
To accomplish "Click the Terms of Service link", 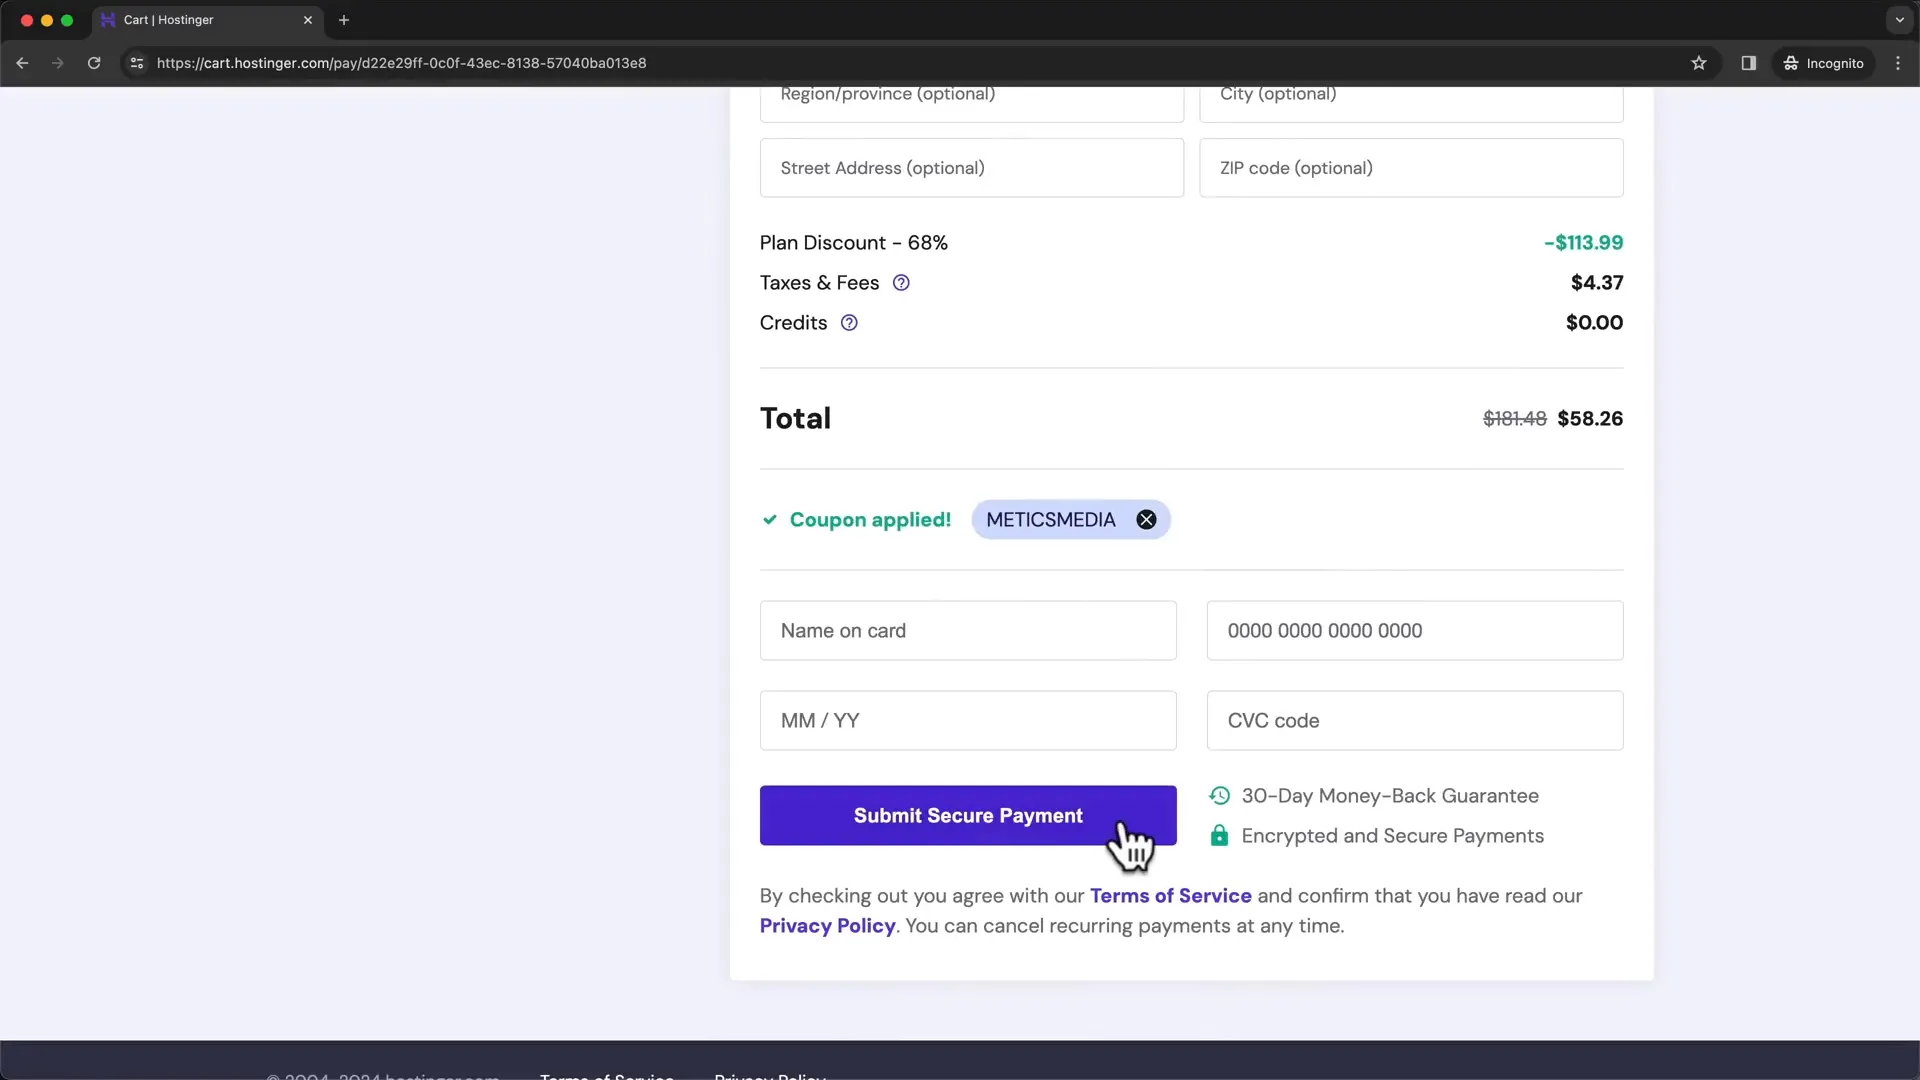I will pos(1171,895).
